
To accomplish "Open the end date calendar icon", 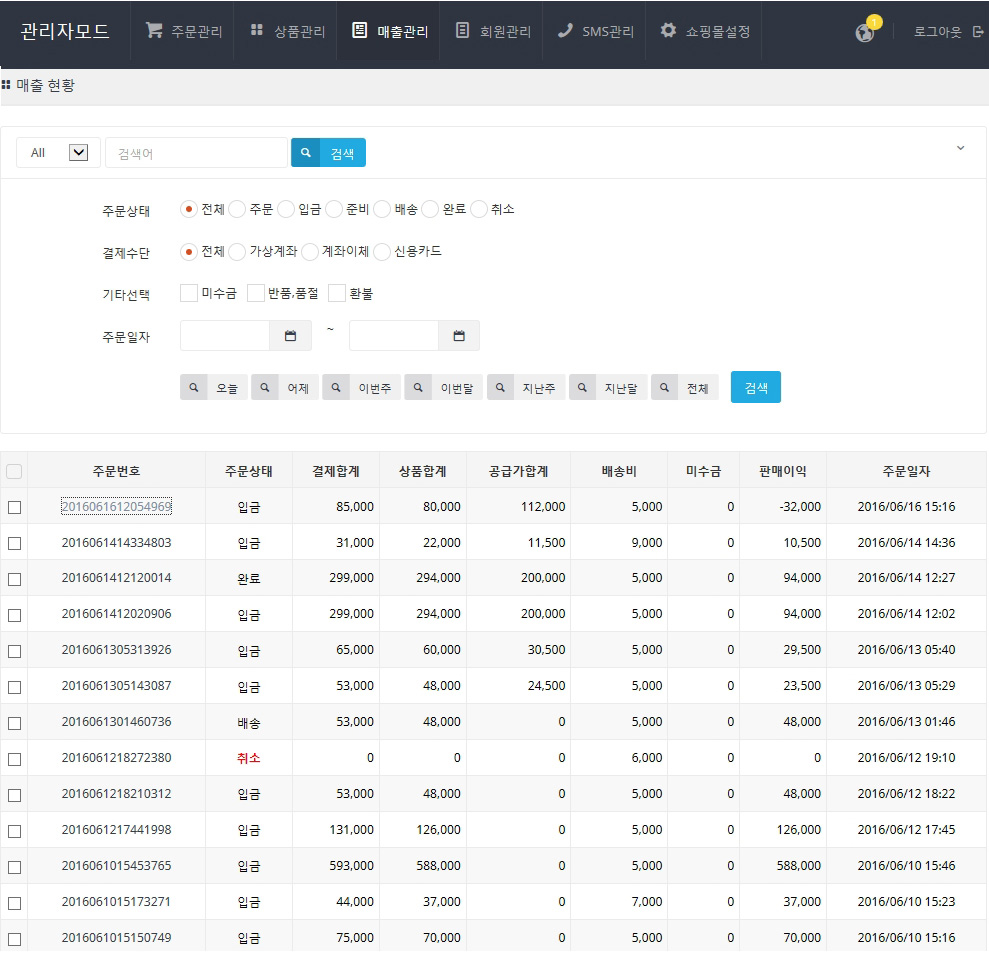I will tap(459, 336).
